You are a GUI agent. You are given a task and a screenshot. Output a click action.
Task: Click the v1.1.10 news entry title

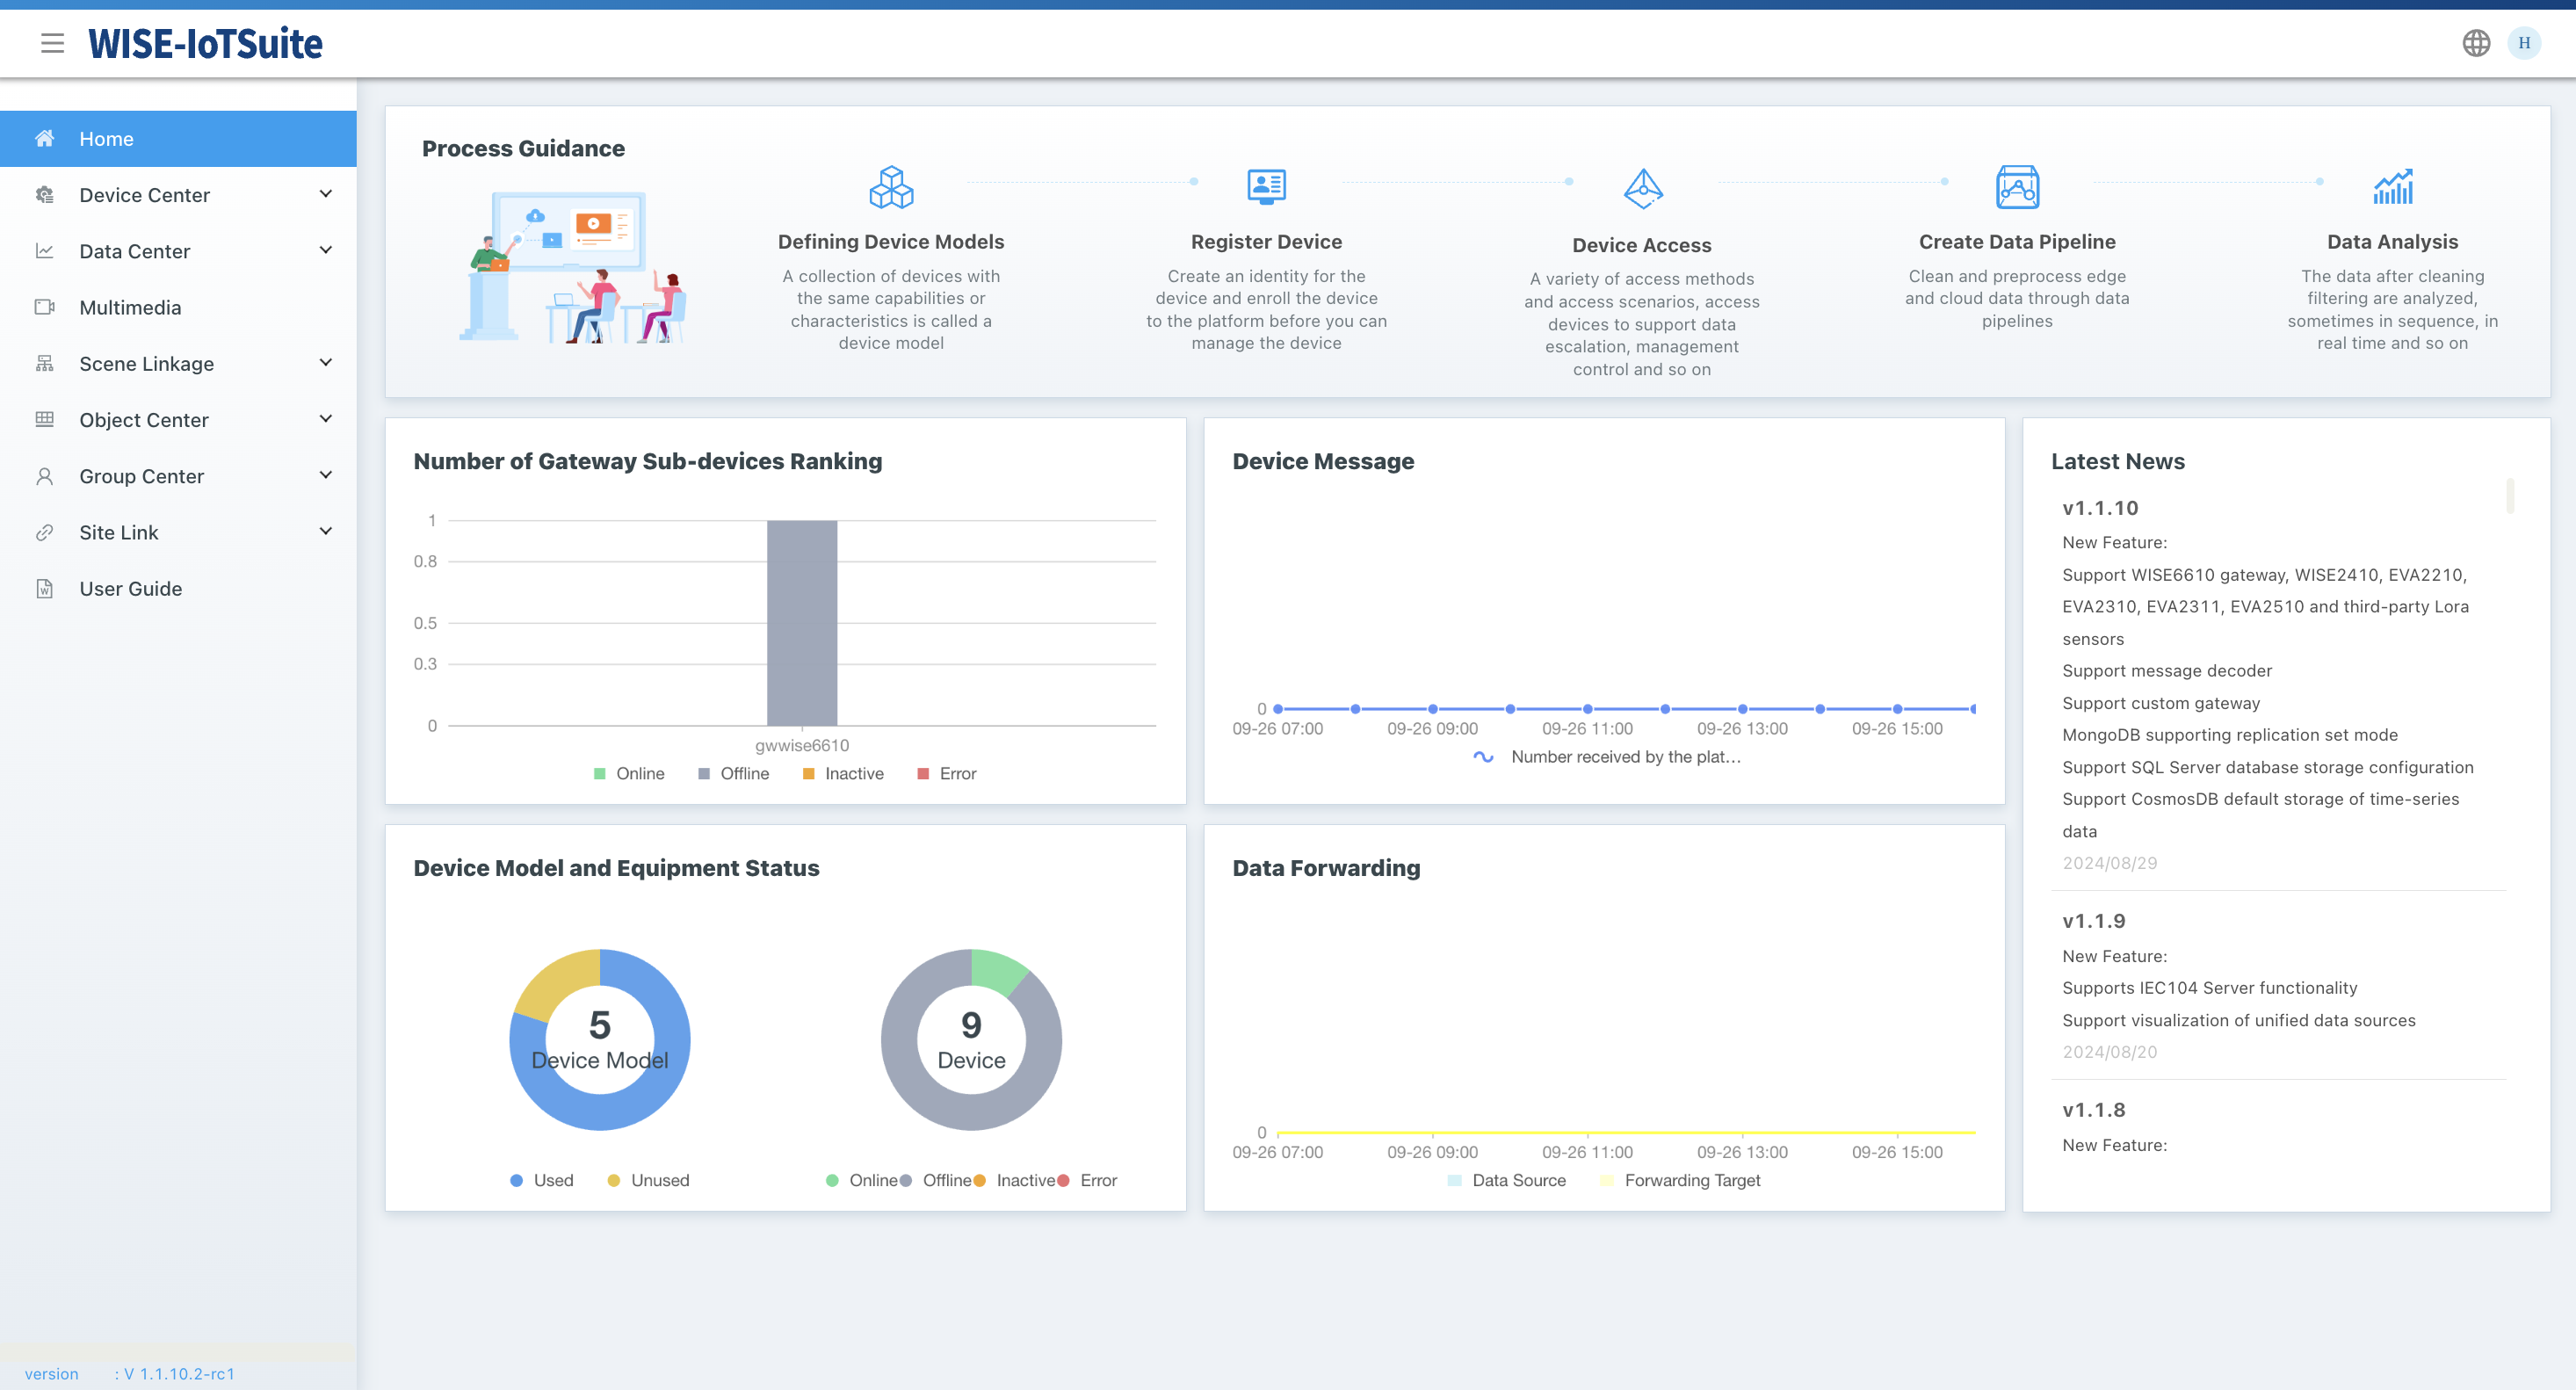2100,508
